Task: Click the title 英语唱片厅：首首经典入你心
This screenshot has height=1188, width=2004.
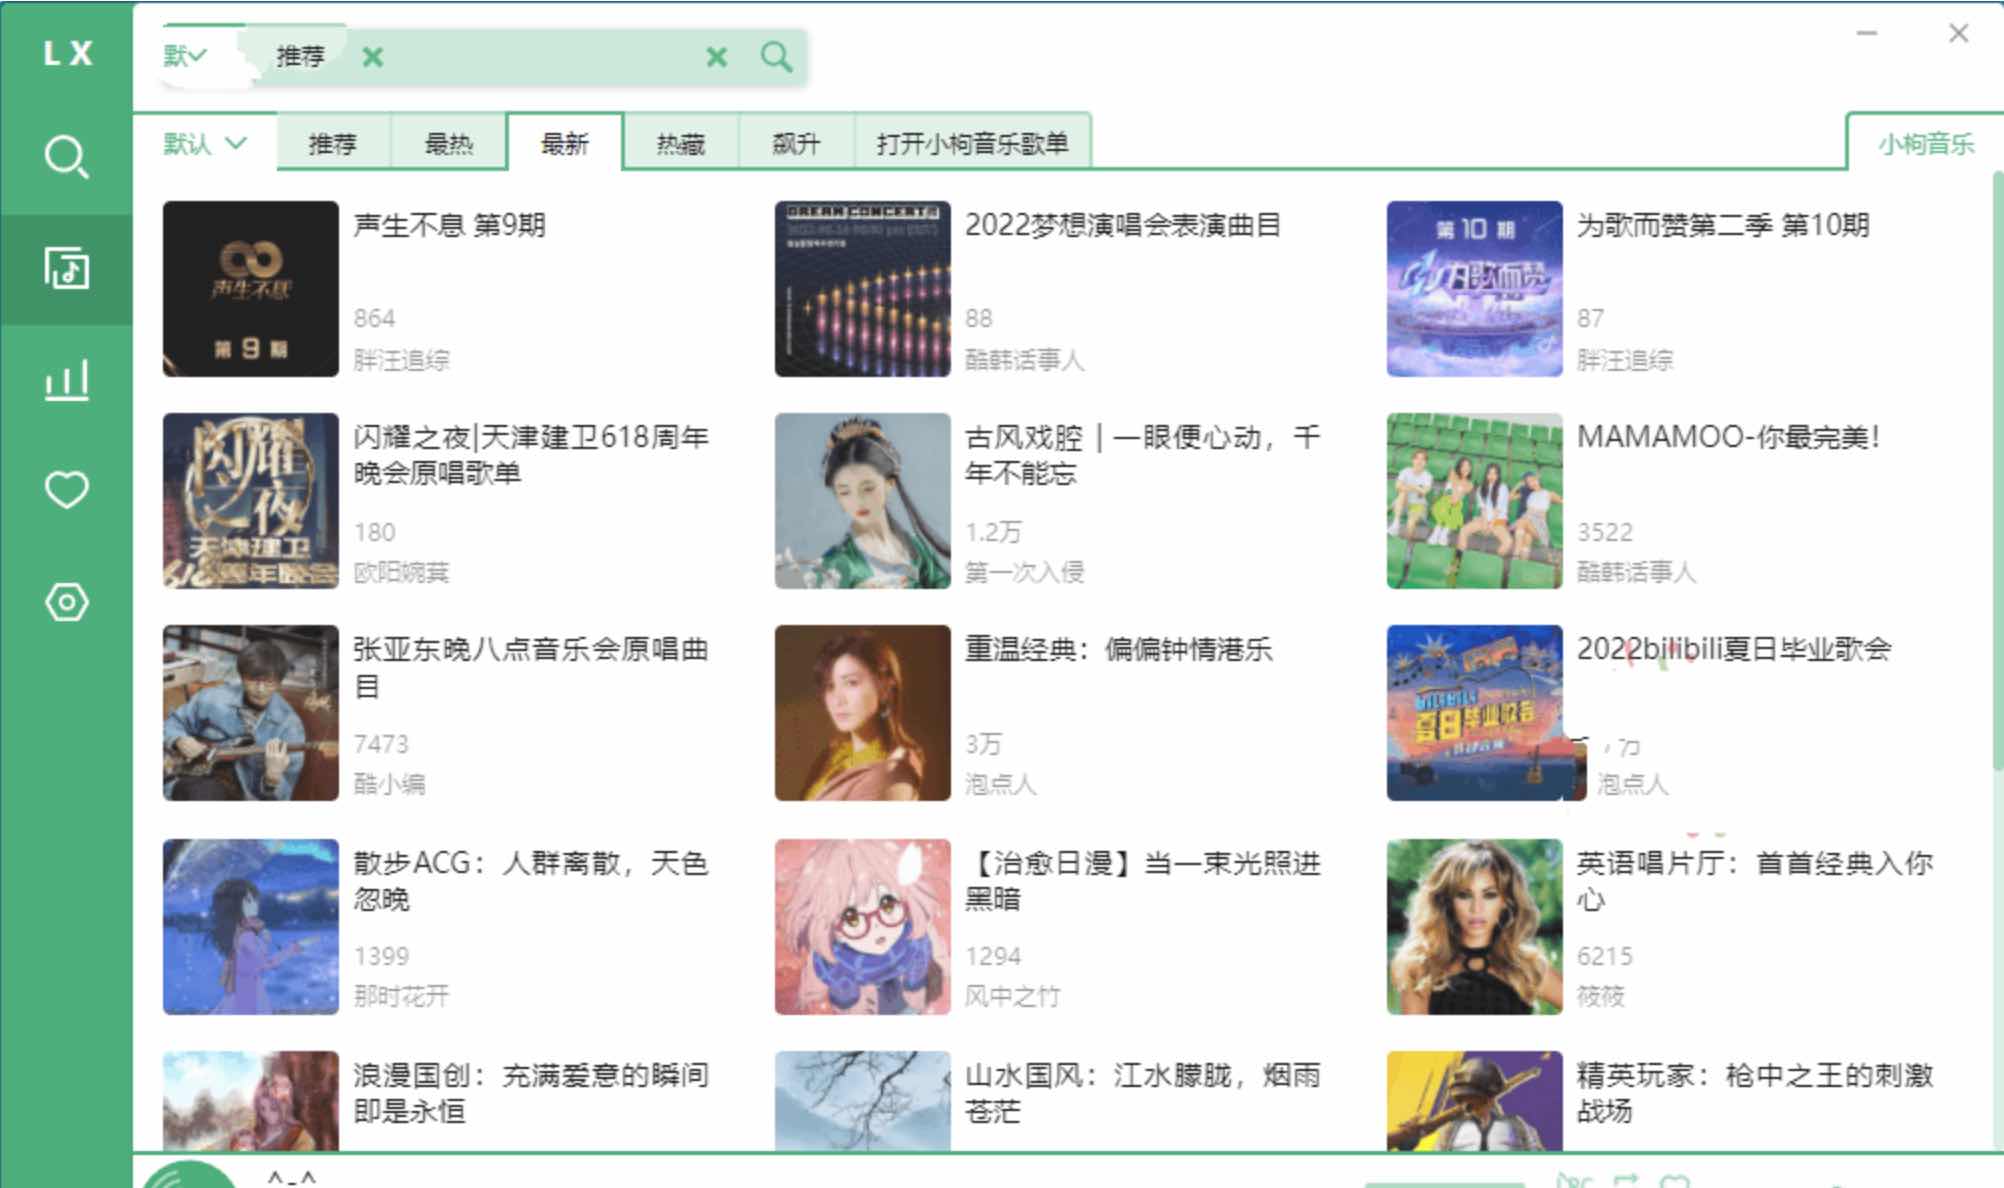Action: (1755, 881)
